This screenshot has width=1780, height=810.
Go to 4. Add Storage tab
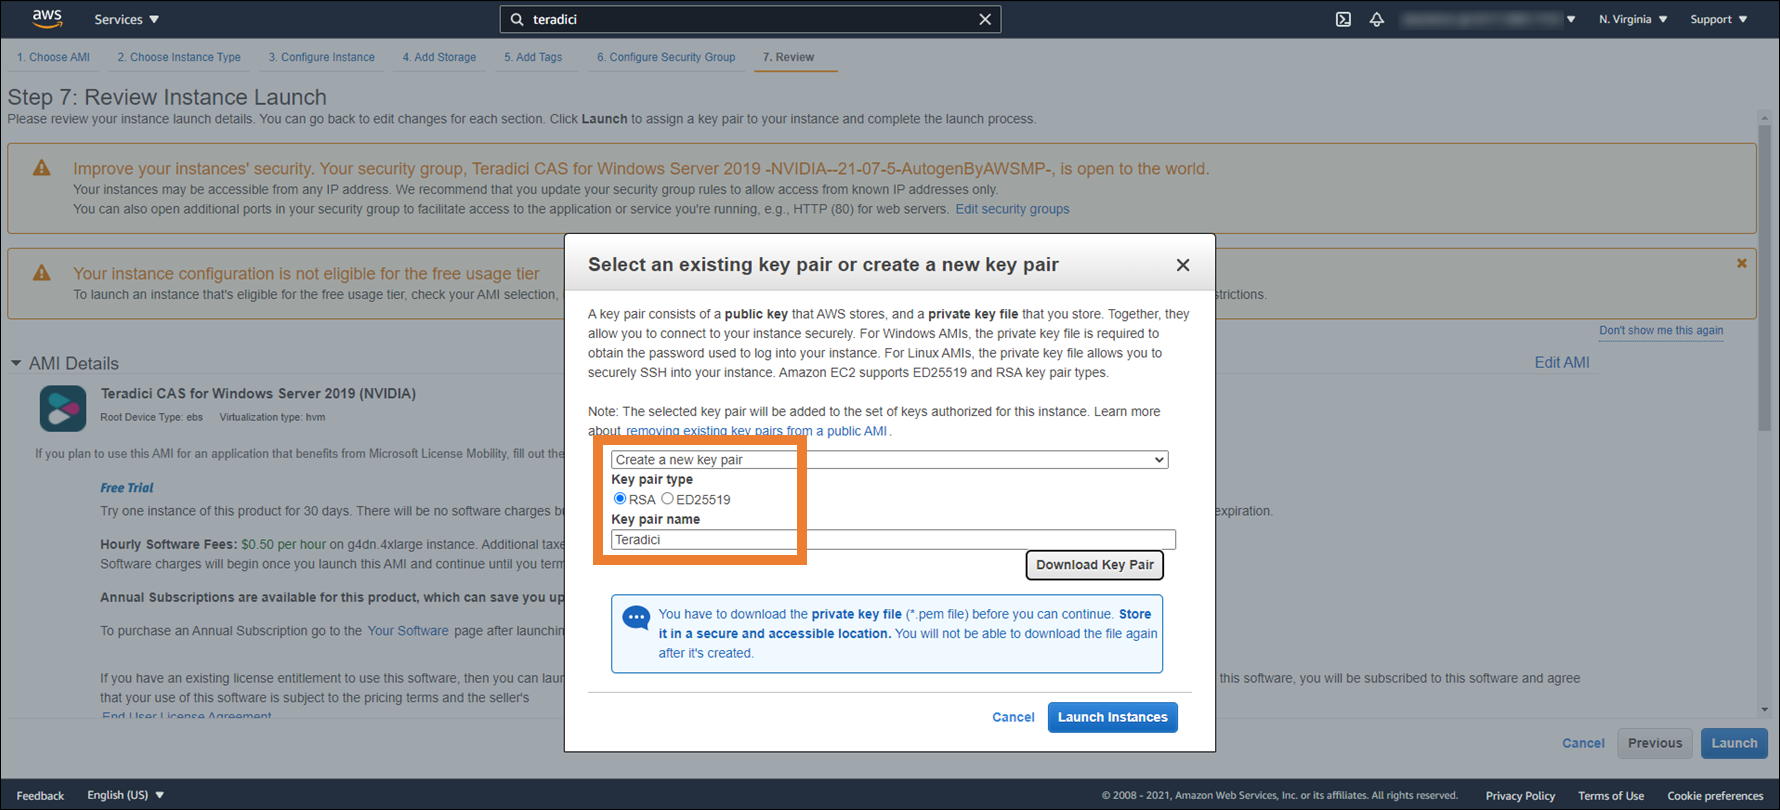439,57
